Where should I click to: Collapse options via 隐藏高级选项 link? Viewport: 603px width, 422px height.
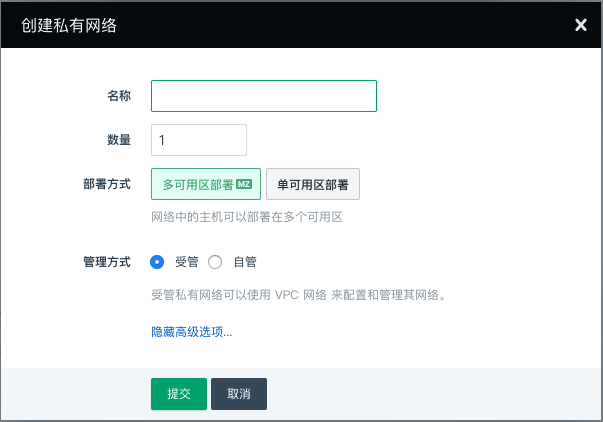point(192,332)
